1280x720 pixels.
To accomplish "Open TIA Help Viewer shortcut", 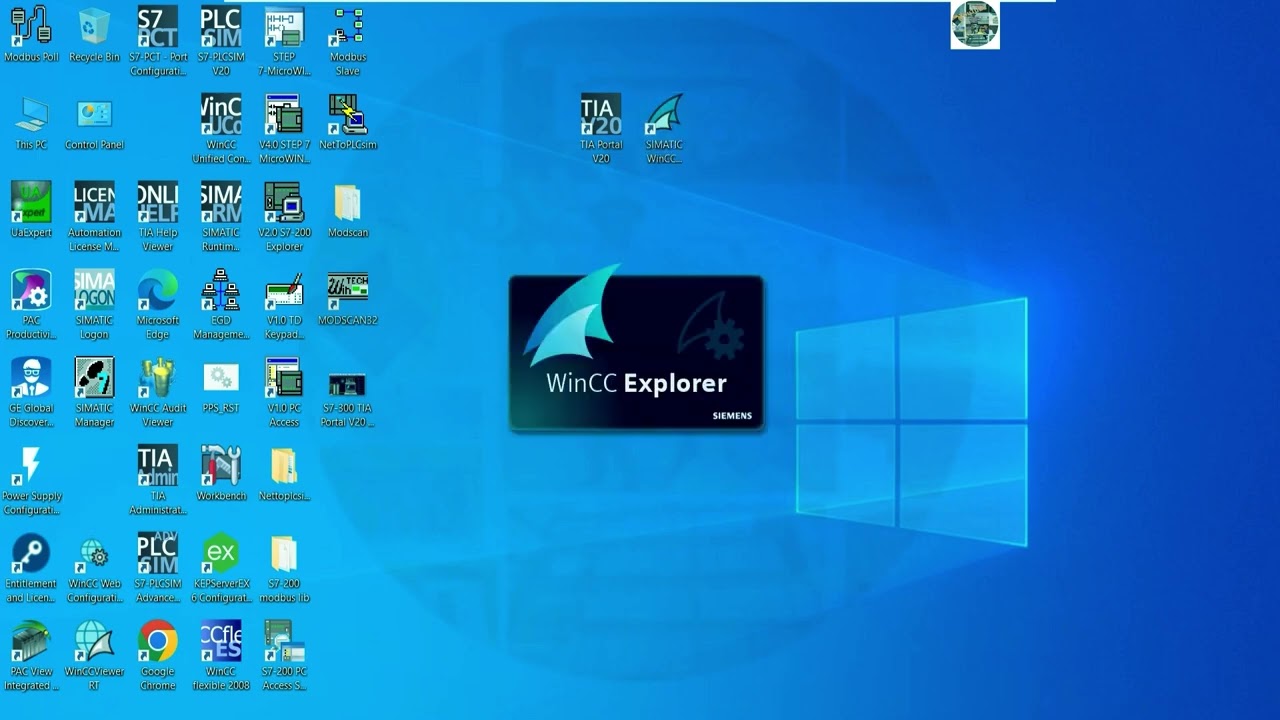I will point(158,217).
